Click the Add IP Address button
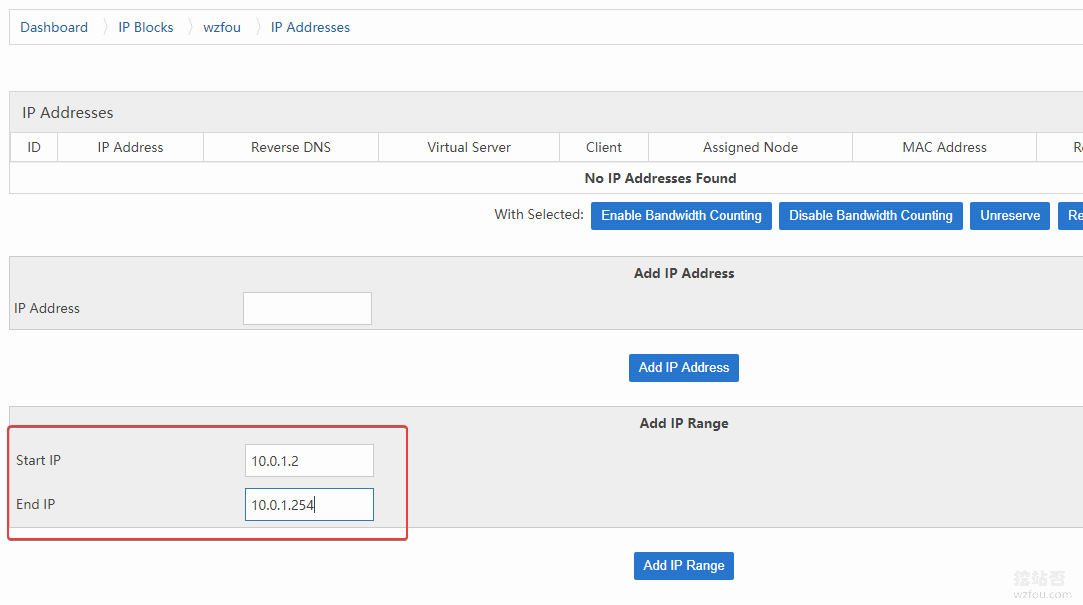The image size is (1083, 605). coord(684,367)
